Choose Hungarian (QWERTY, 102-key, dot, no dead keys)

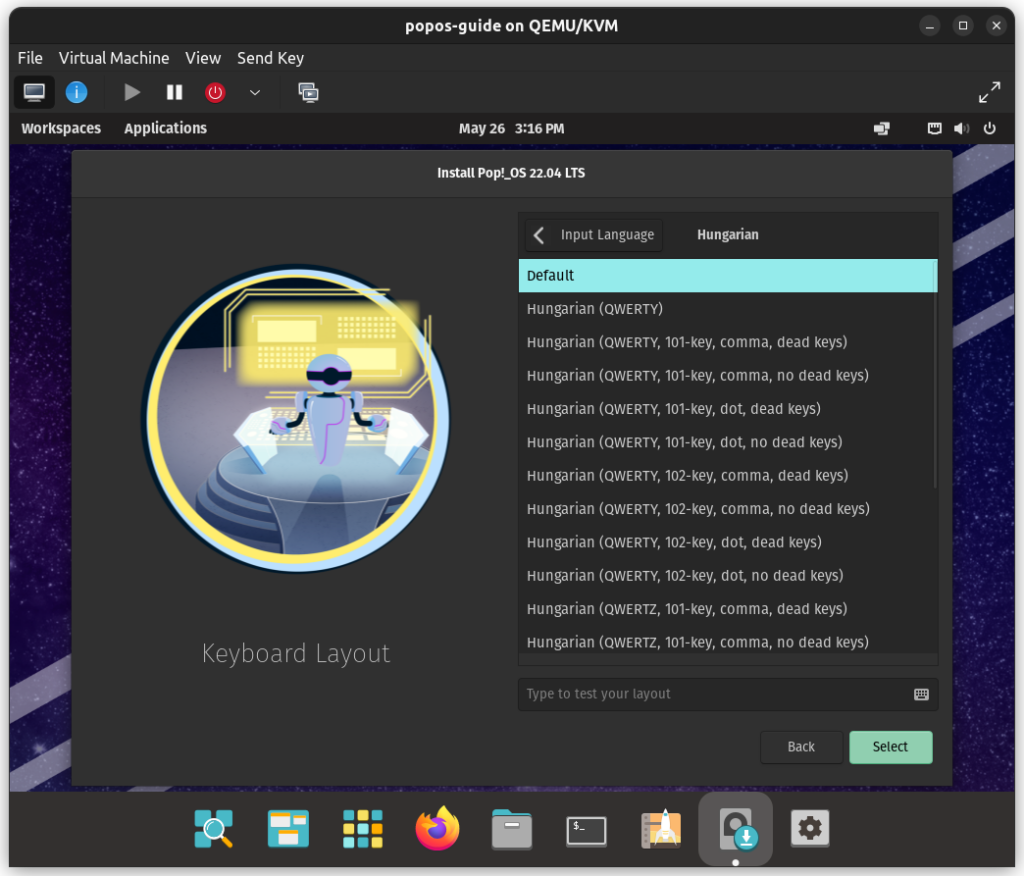(x=728, y=576)
